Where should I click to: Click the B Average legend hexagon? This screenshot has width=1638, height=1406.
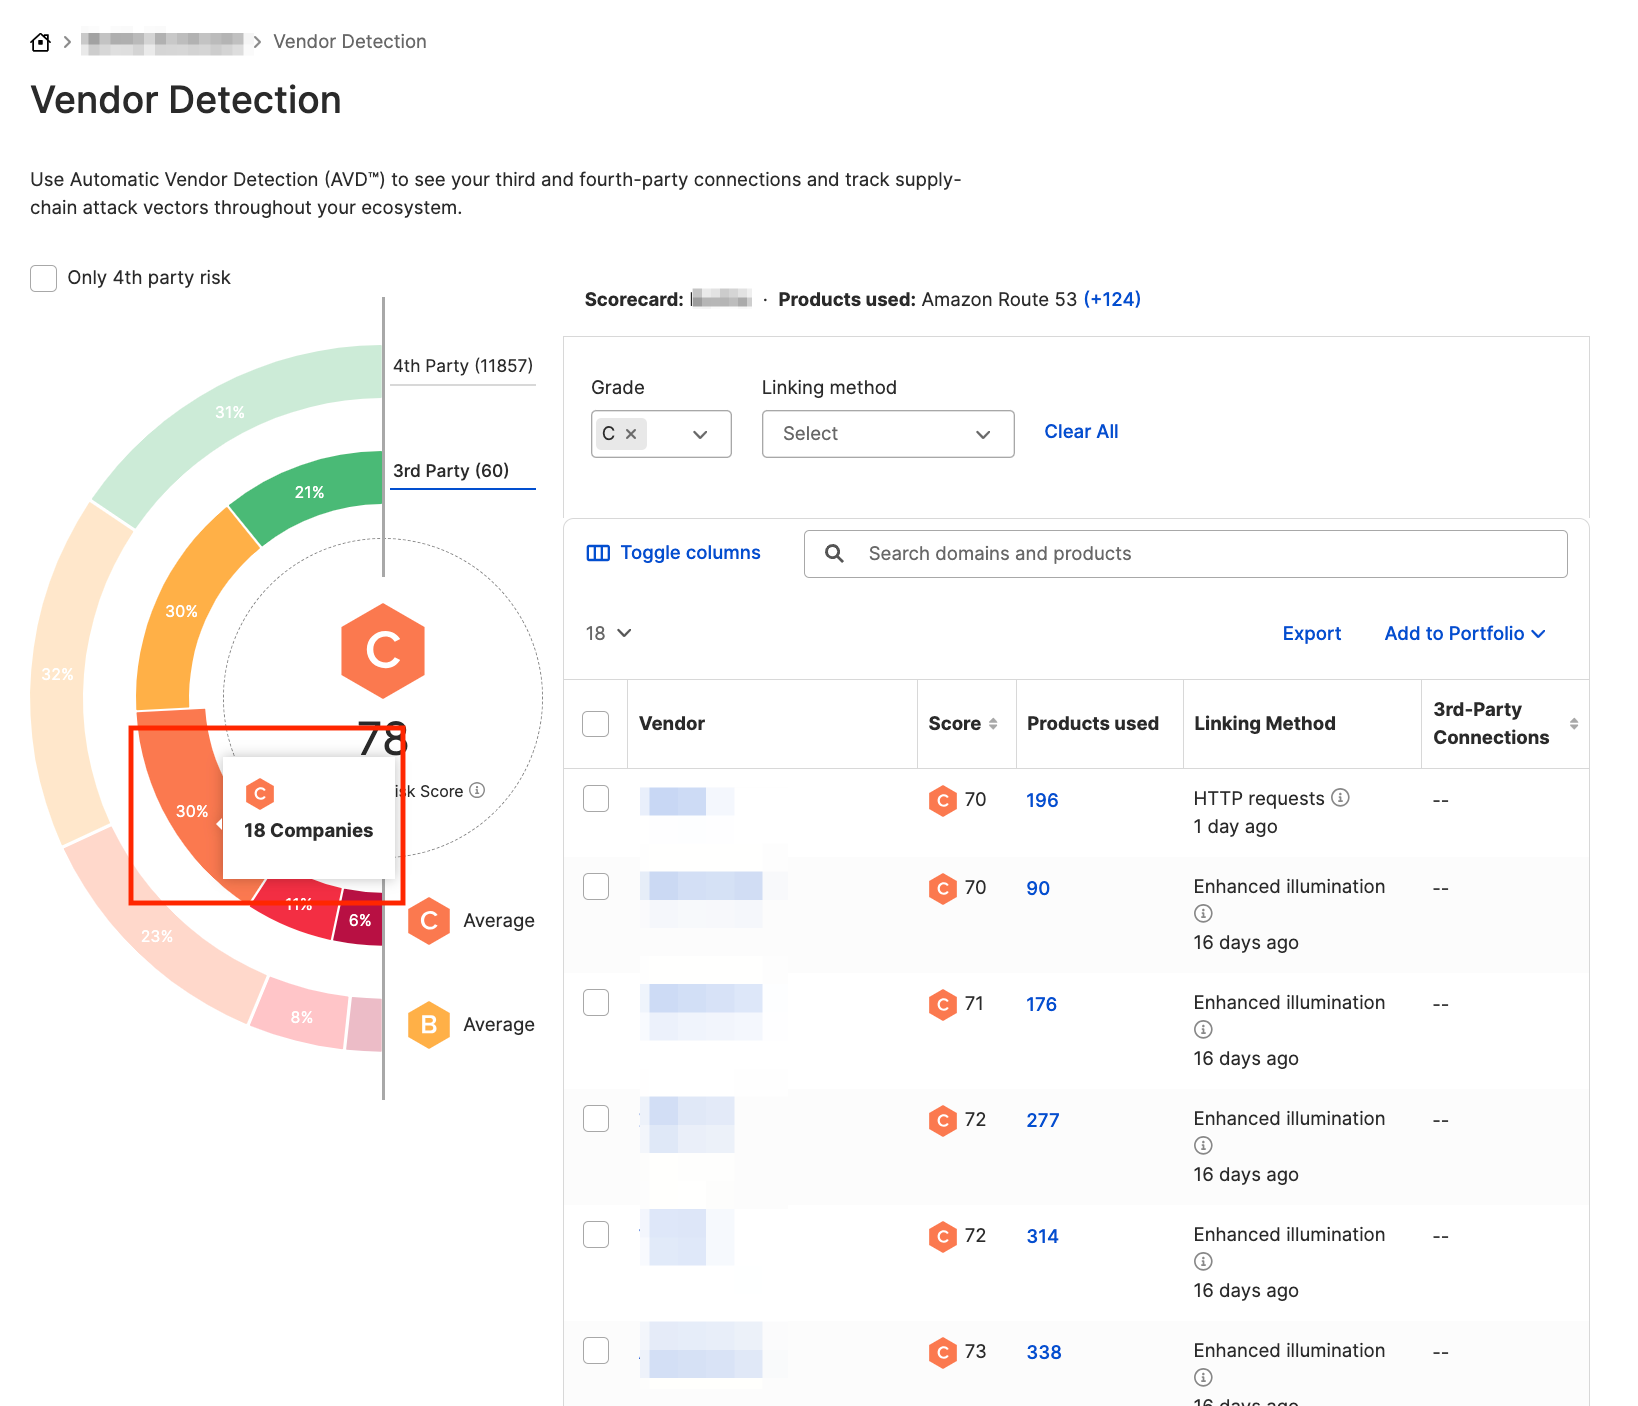point(429,1024)
